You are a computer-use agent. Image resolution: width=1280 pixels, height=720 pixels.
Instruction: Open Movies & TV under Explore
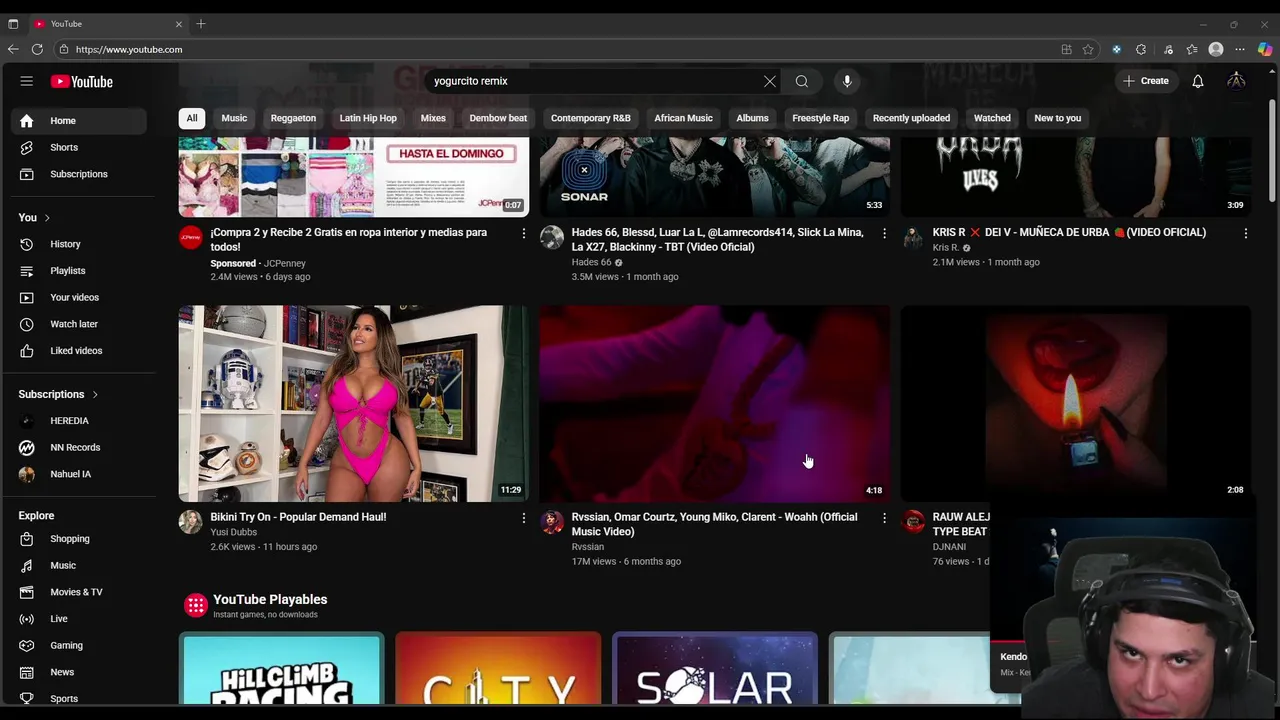pos(79,592)
